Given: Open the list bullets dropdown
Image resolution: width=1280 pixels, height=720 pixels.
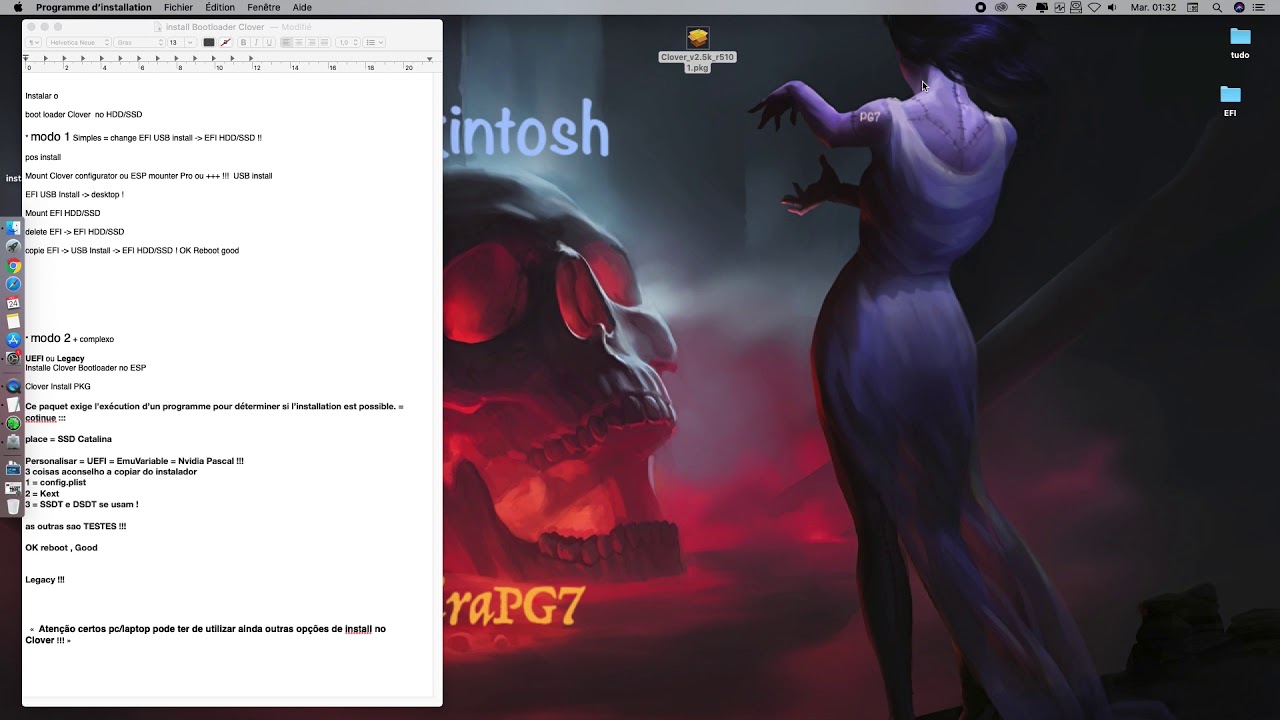Looking at the screenshot, I should point(374,43).
